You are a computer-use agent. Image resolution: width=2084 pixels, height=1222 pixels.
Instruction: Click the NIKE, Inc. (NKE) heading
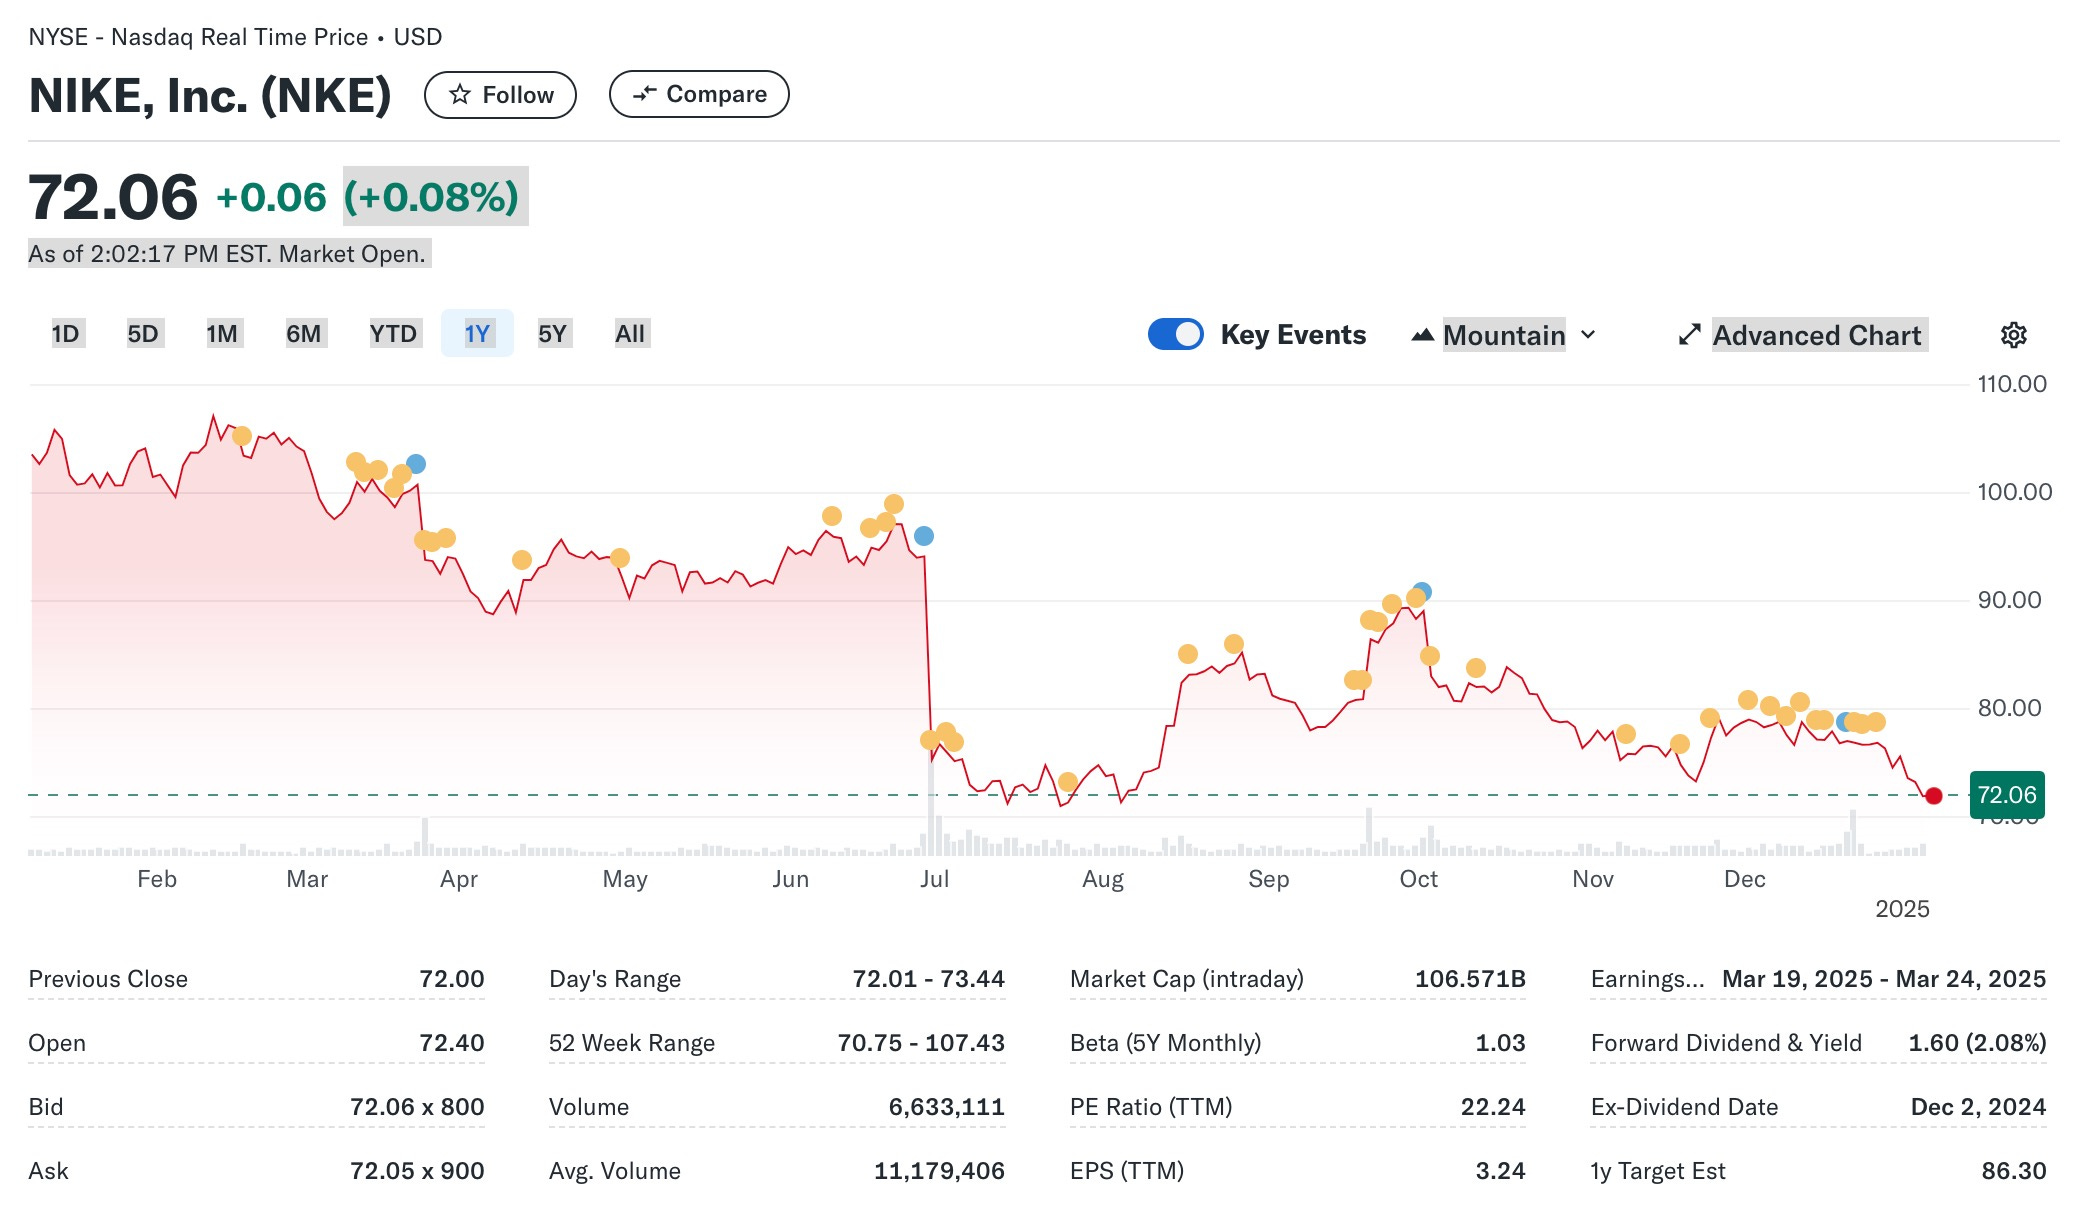[x=210, y=96]
